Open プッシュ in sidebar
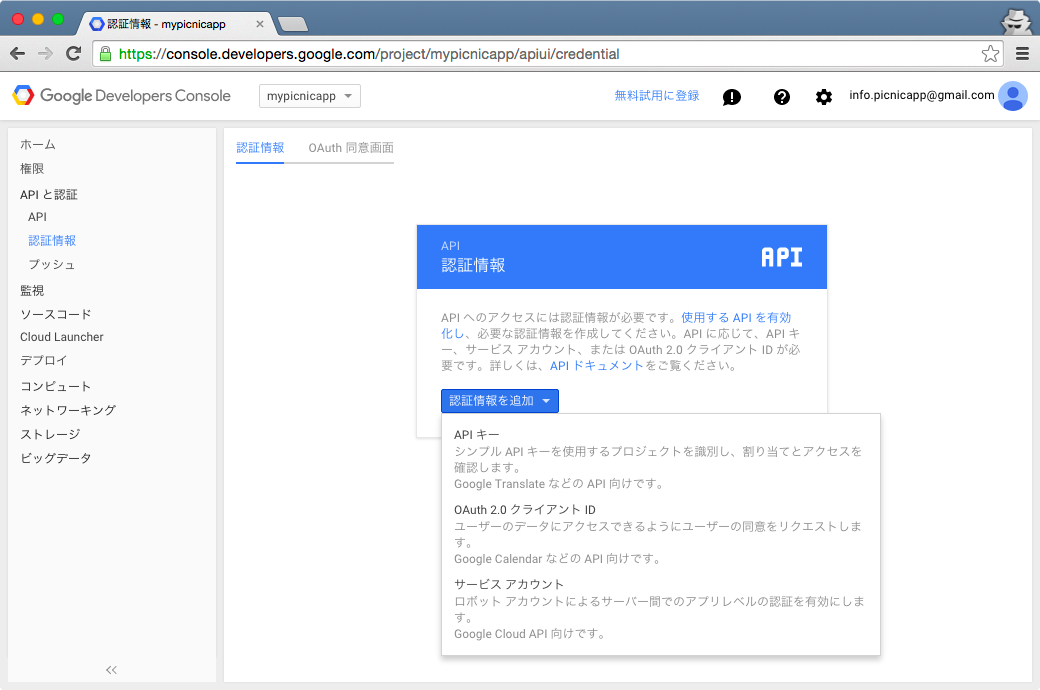 pos(52,264)
